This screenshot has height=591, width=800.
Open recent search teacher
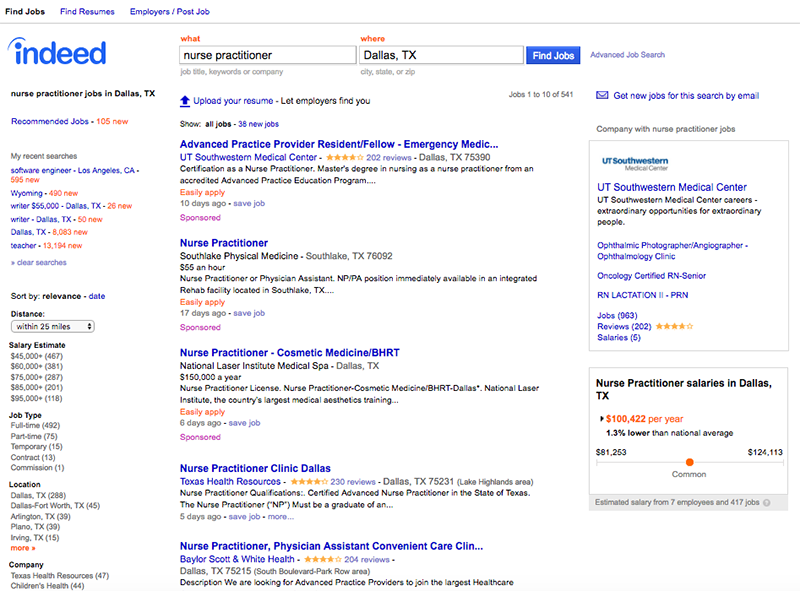pos(23,245)
